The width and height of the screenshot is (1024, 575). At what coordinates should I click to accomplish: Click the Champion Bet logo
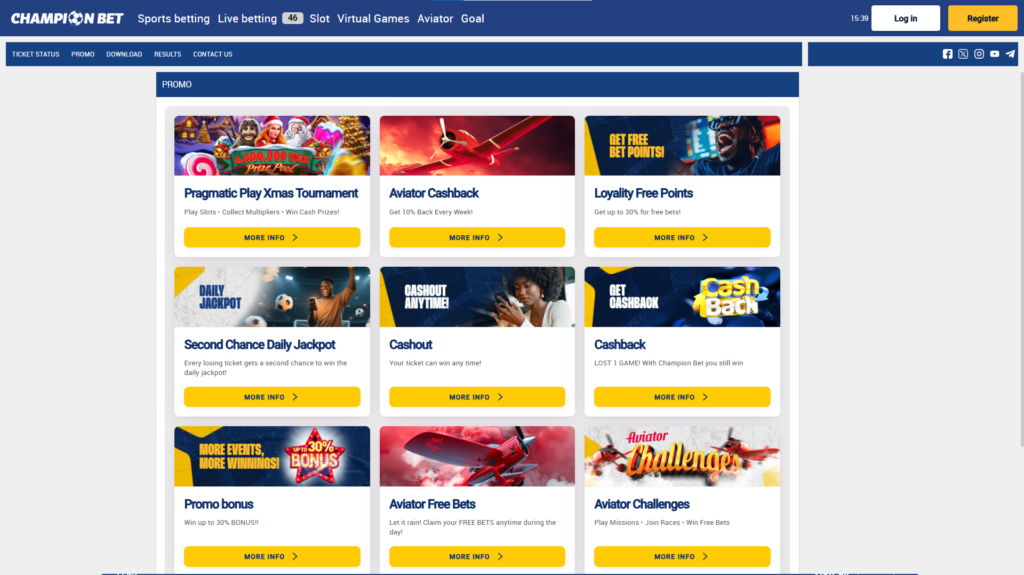click(x=67, y=18)
